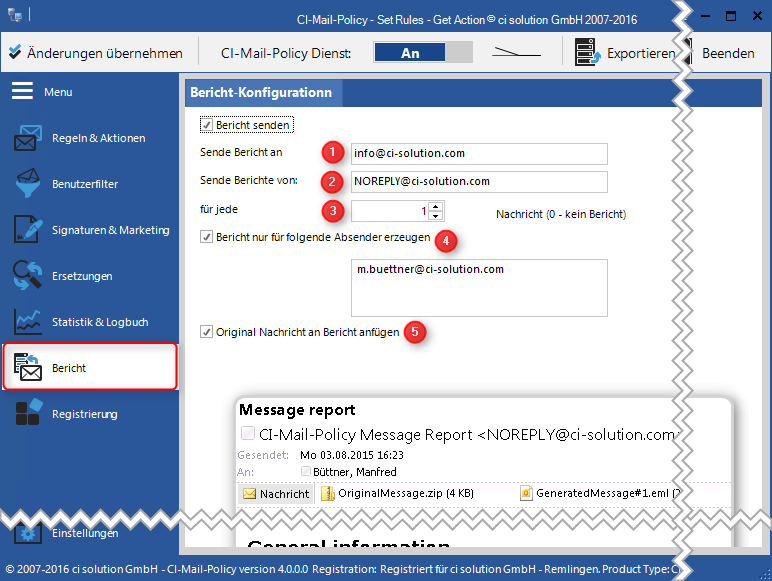Click Änderungen übernehmen button
The width and height of the screenshot is (772, 581).
[x=96, y=53]
